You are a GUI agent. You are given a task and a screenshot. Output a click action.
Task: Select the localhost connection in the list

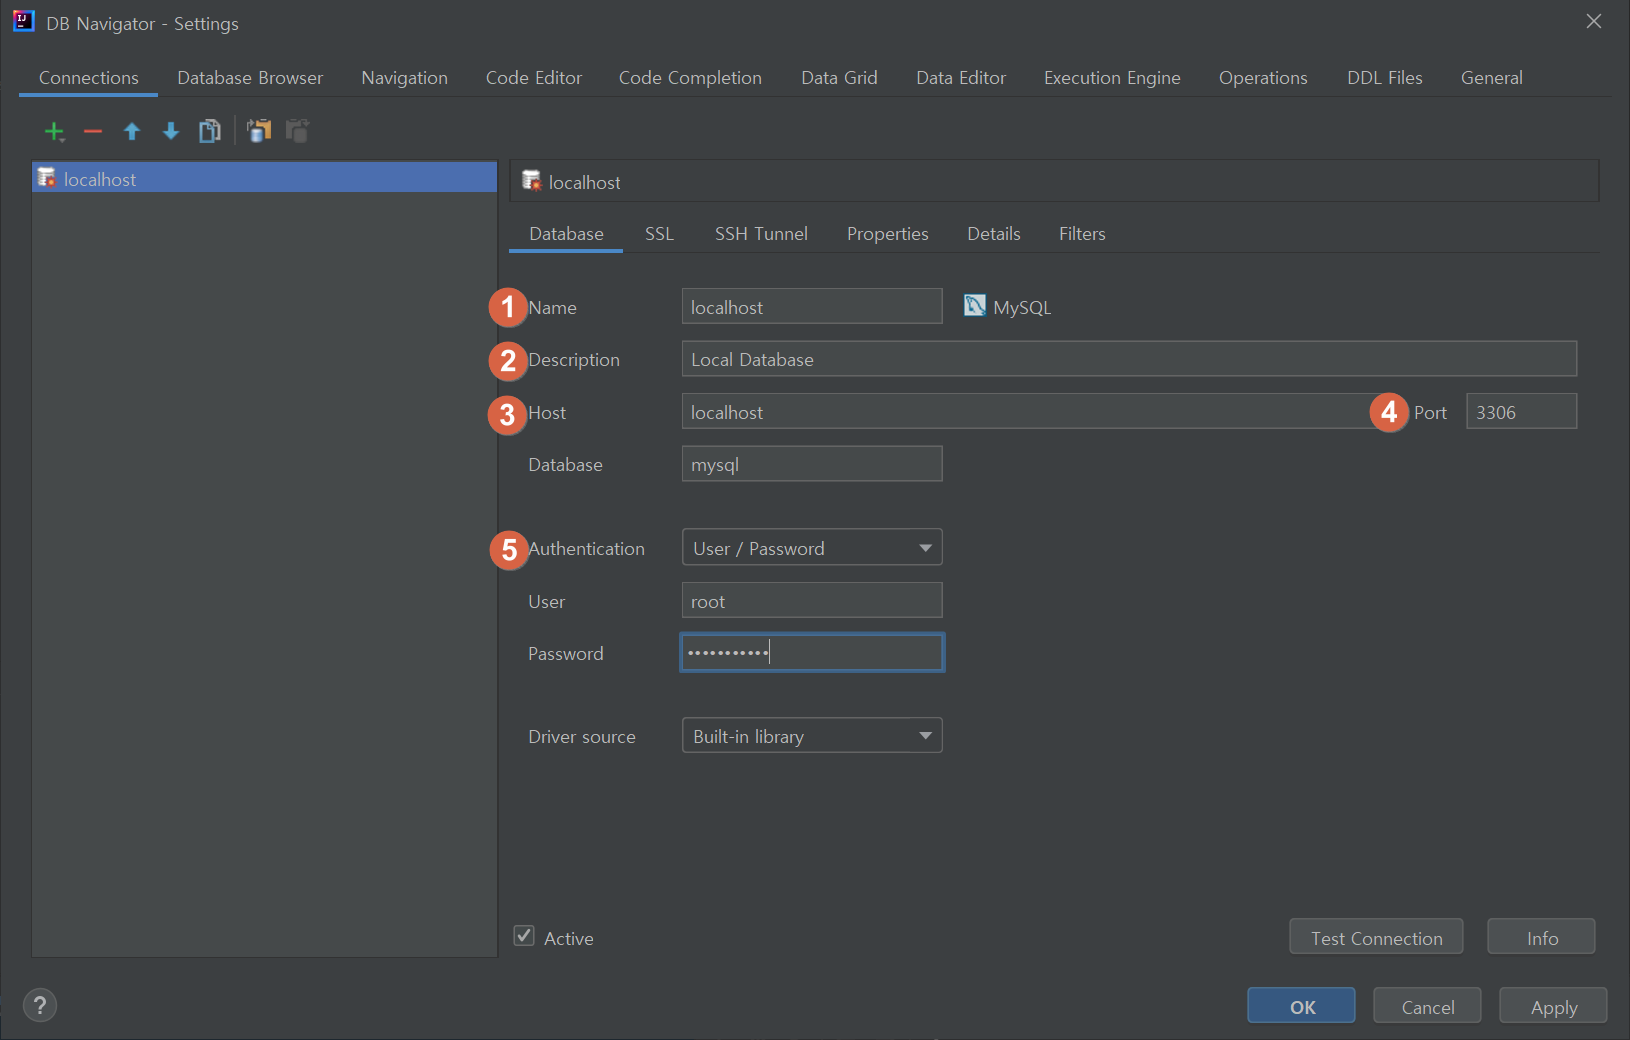point(265,178)
